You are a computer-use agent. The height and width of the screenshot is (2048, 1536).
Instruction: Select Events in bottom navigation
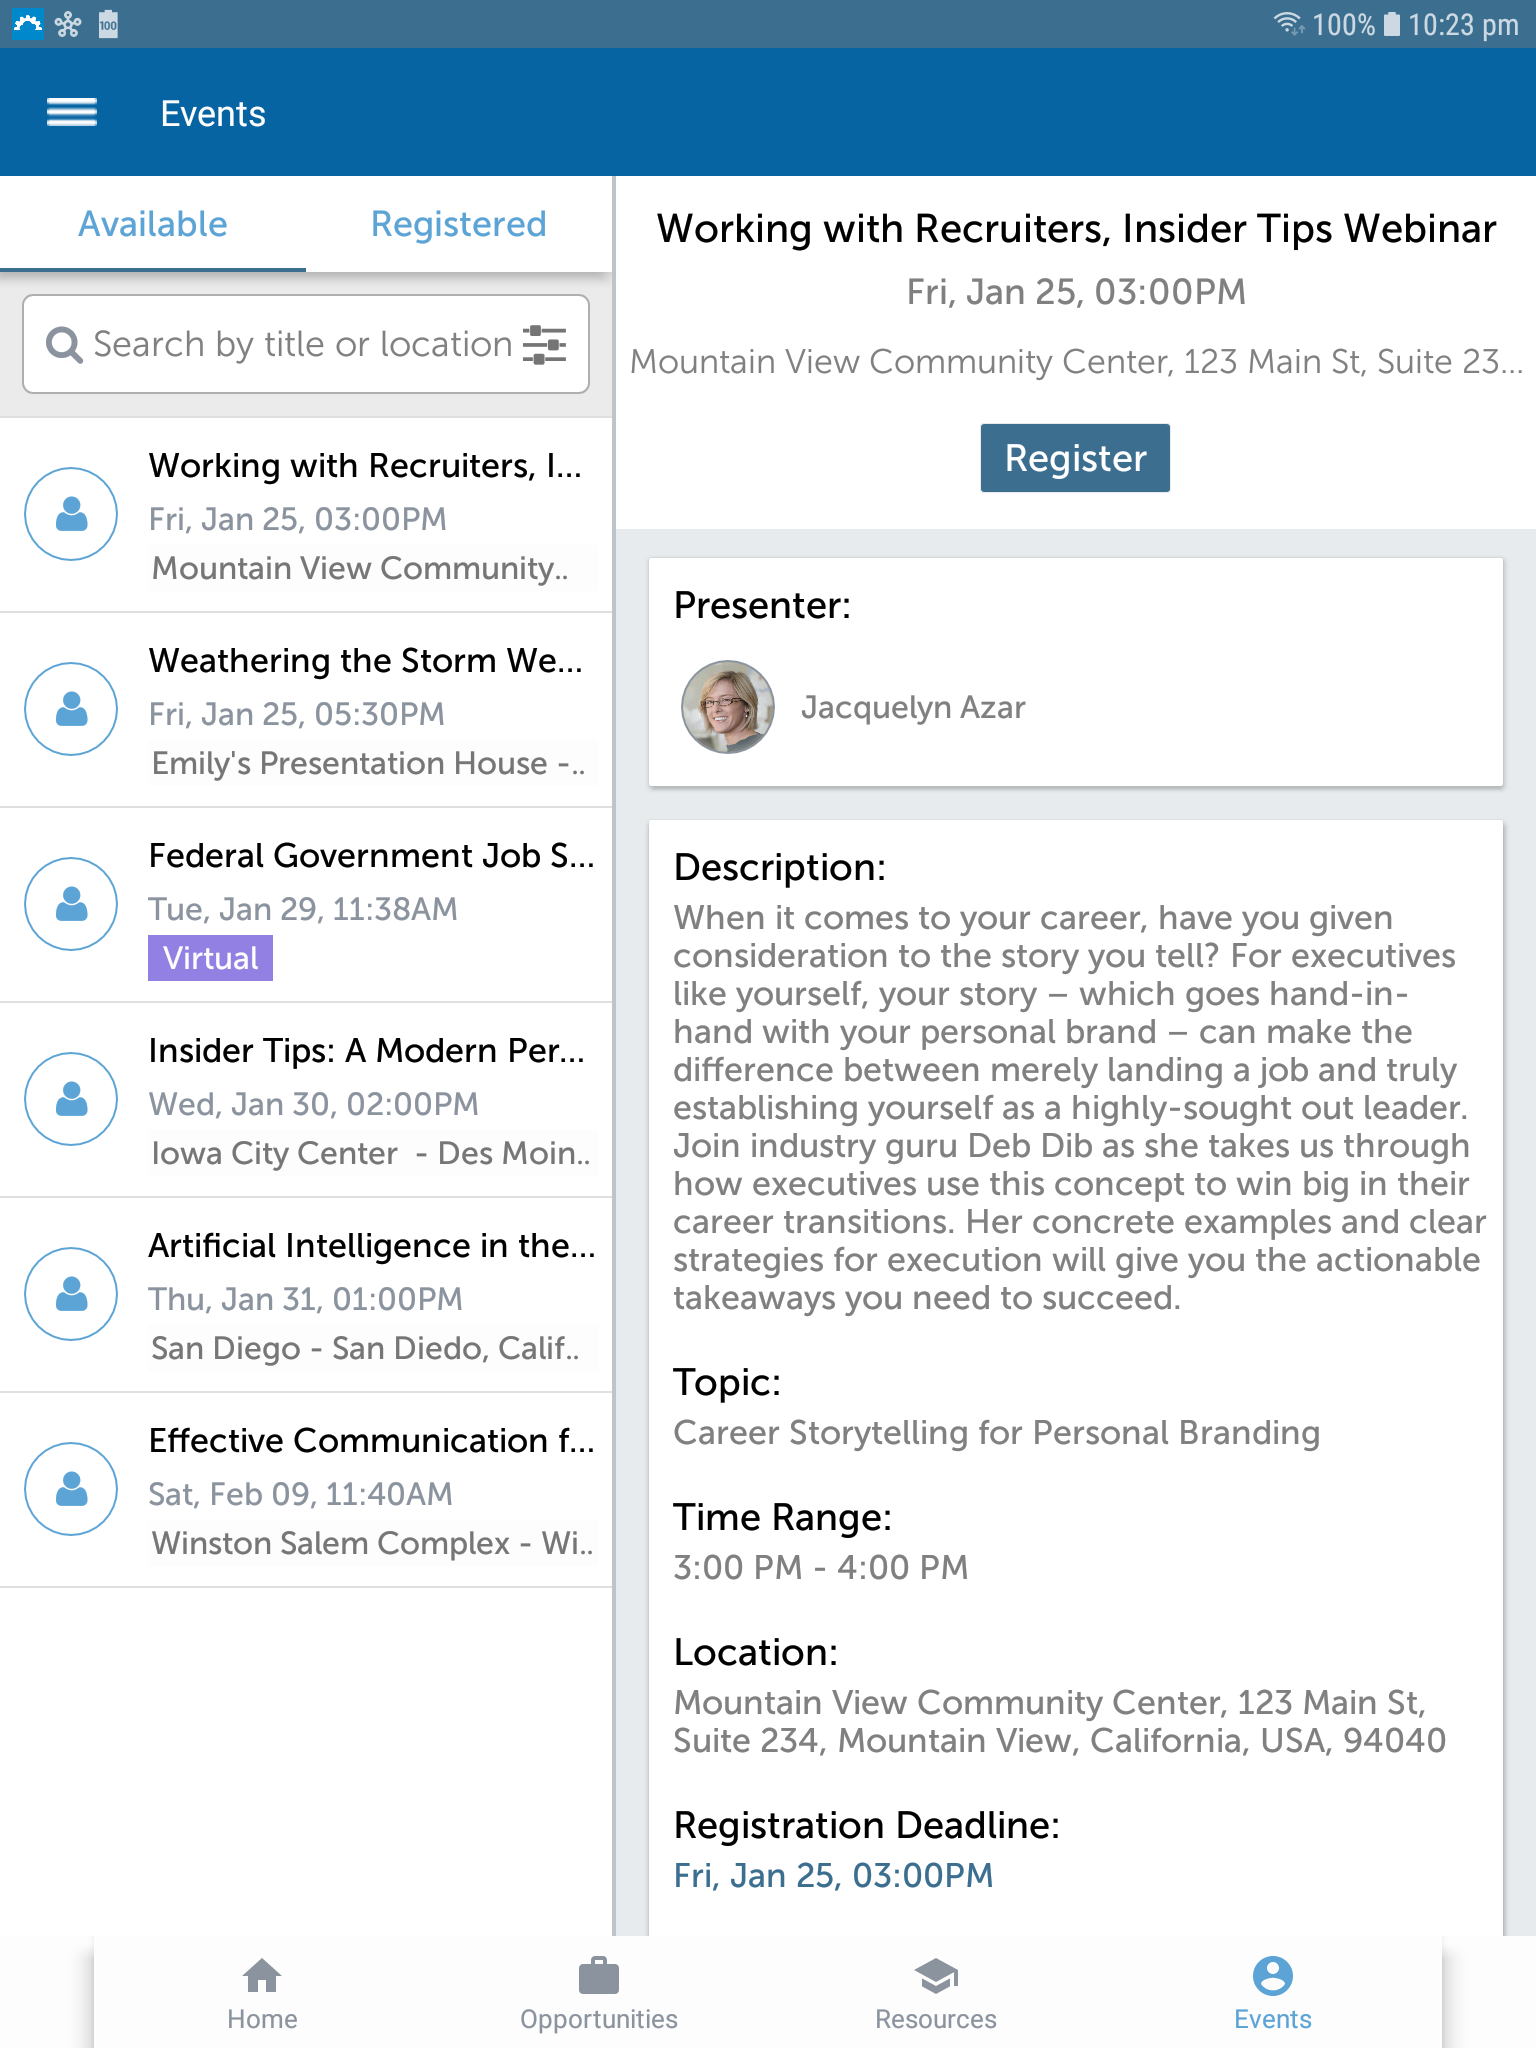[x=1272, y=1994]
